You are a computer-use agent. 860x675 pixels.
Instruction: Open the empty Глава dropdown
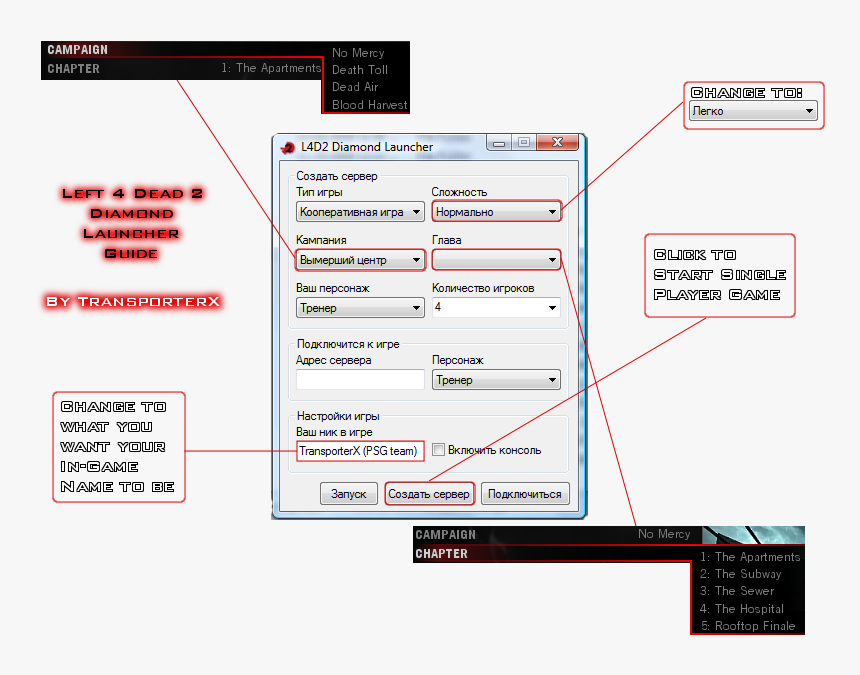[x=496, y=260]
